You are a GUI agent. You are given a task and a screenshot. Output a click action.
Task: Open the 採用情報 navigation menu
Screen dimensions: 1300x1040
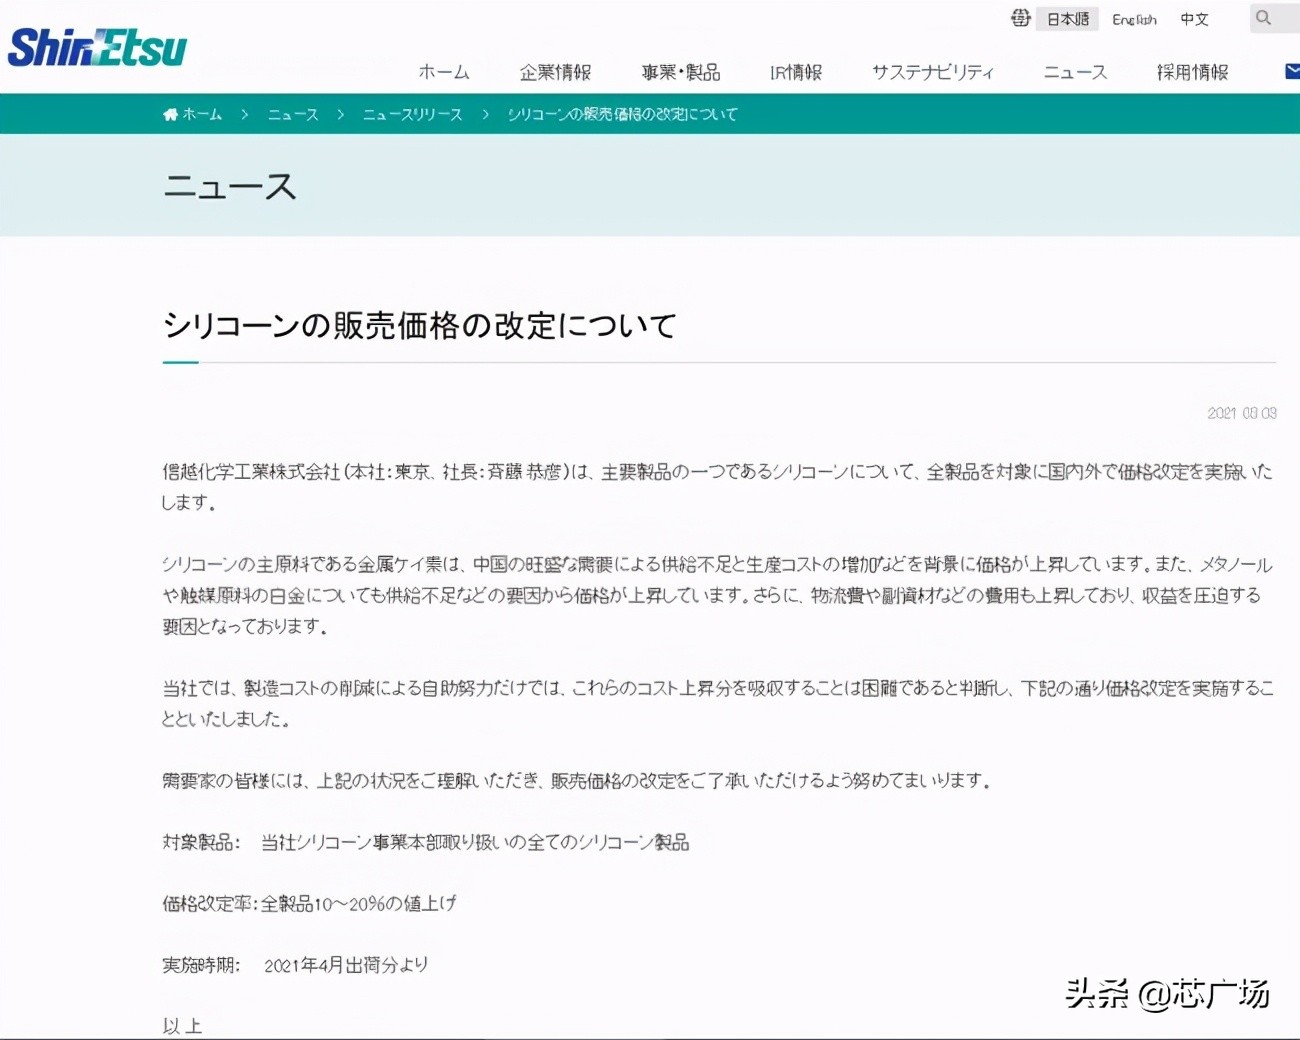[1192, 71]
